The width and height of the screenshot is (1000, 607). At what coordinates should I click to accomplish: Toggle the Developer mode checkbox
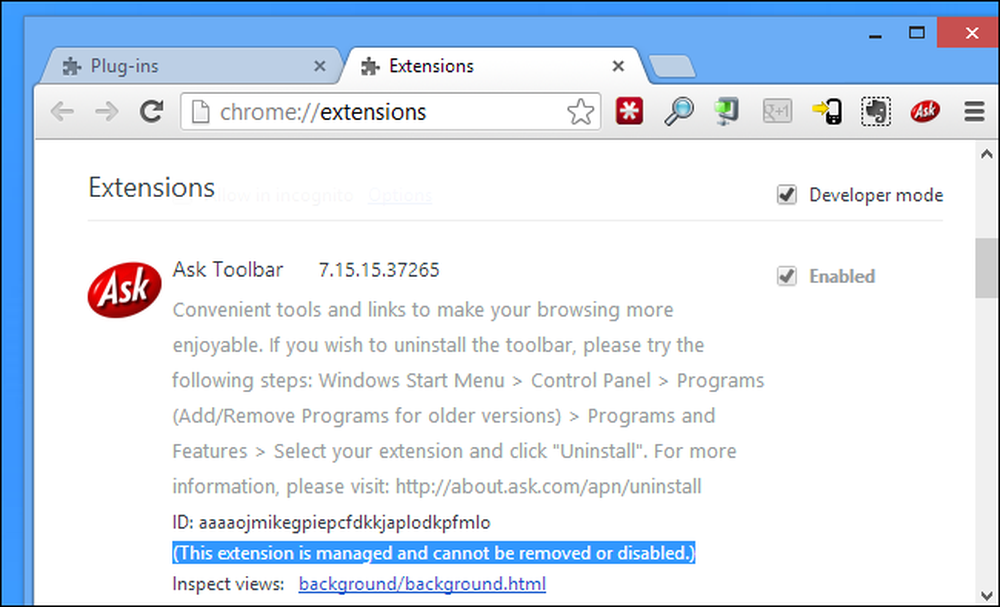pyautogui.click(x=787, y=194)
